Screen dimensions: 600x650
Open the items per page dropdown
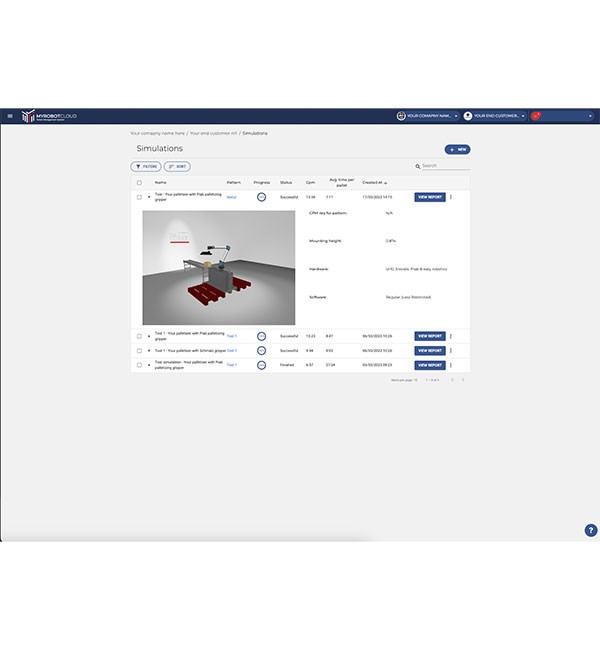tap(415, 380)
